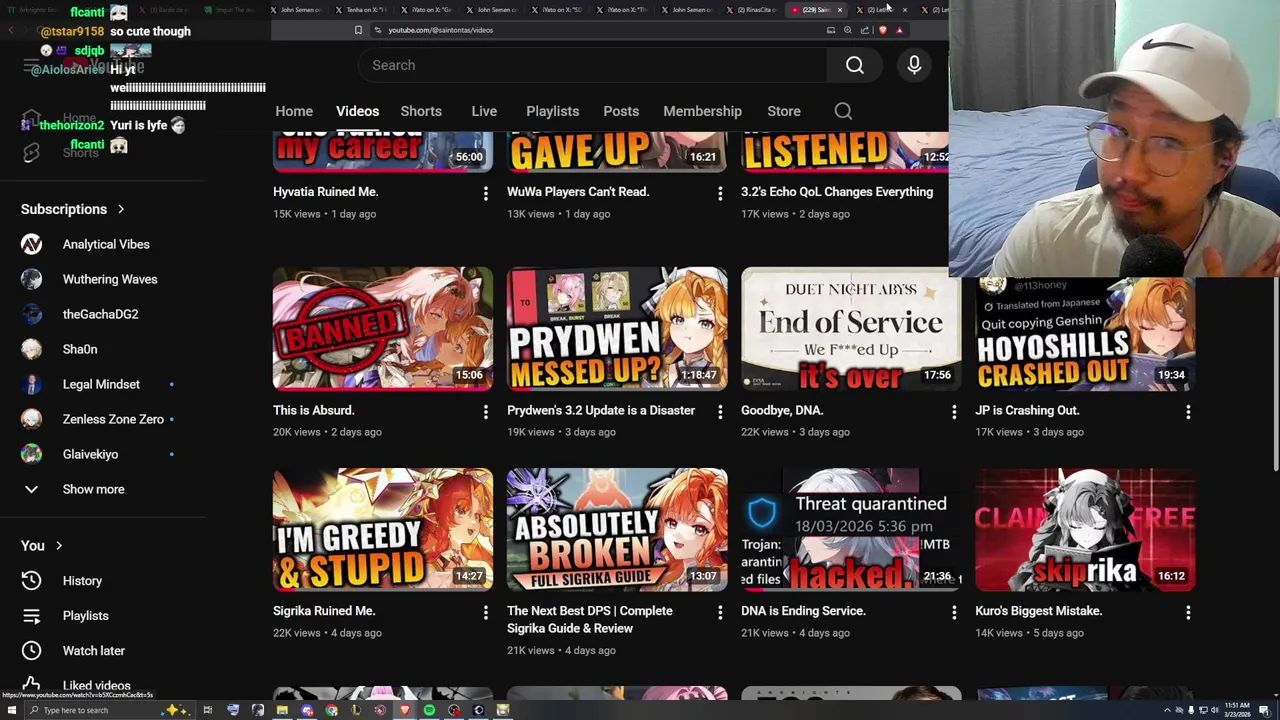Open File Explorer from the taskbar

282,710
